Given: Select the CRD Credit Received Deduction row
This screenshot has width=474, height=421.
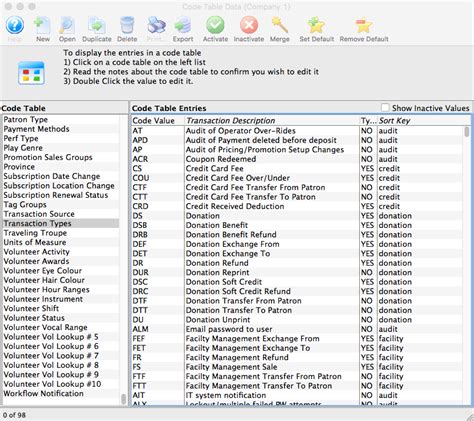Looking at the screenshot, I should pos(297,206).
